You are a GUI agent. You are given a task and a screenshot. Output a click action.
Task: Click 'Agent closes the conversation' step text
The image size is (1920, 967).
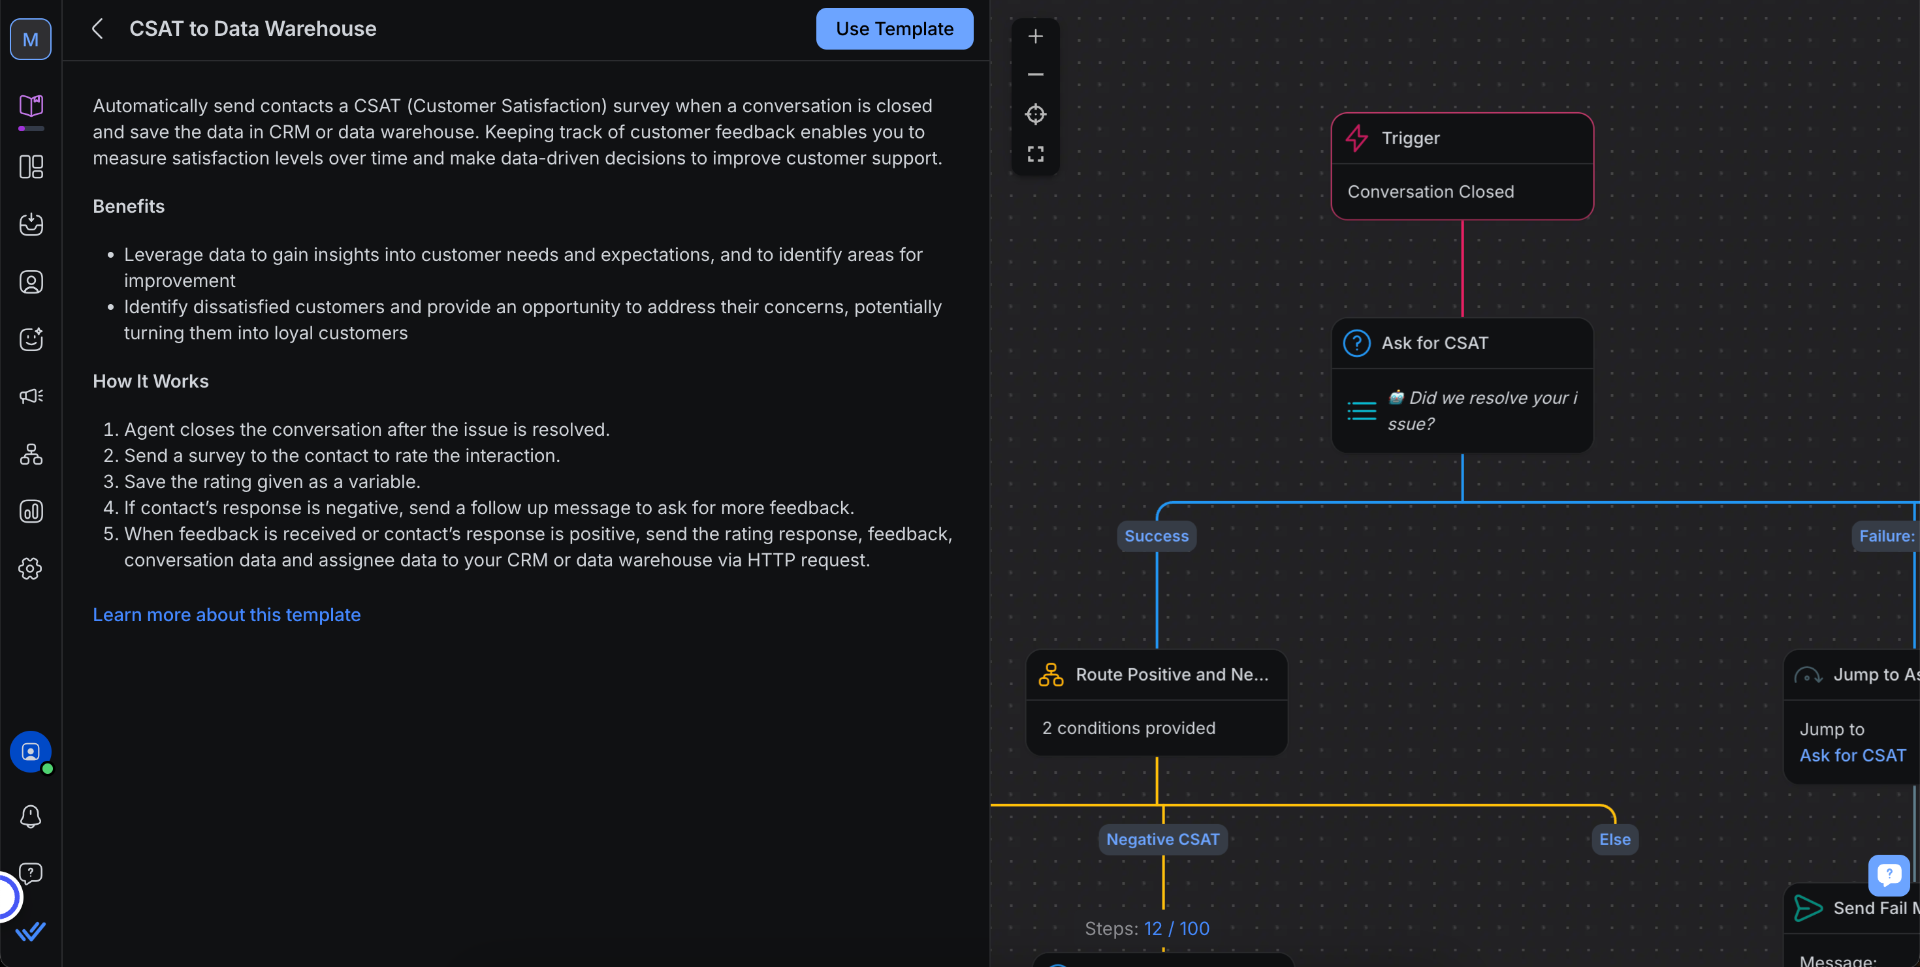367,430
